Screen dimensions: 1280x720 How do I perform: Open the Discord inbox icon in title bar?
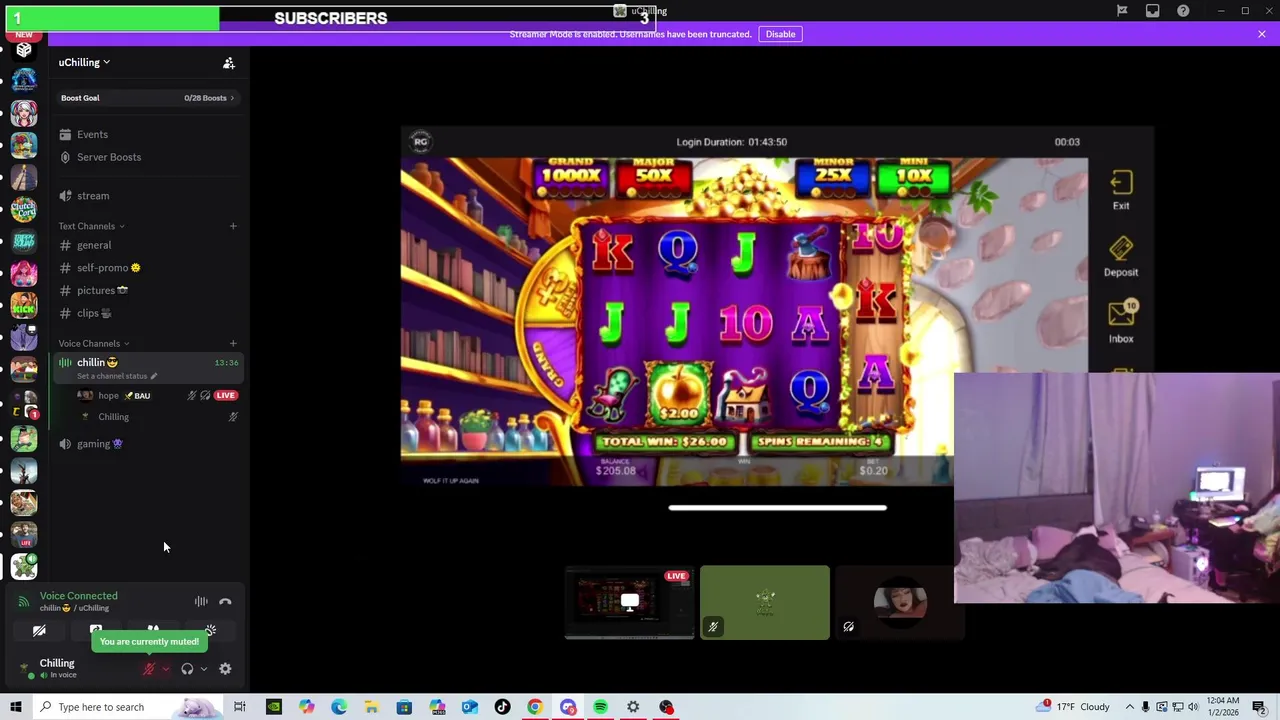click(1153, 11)
